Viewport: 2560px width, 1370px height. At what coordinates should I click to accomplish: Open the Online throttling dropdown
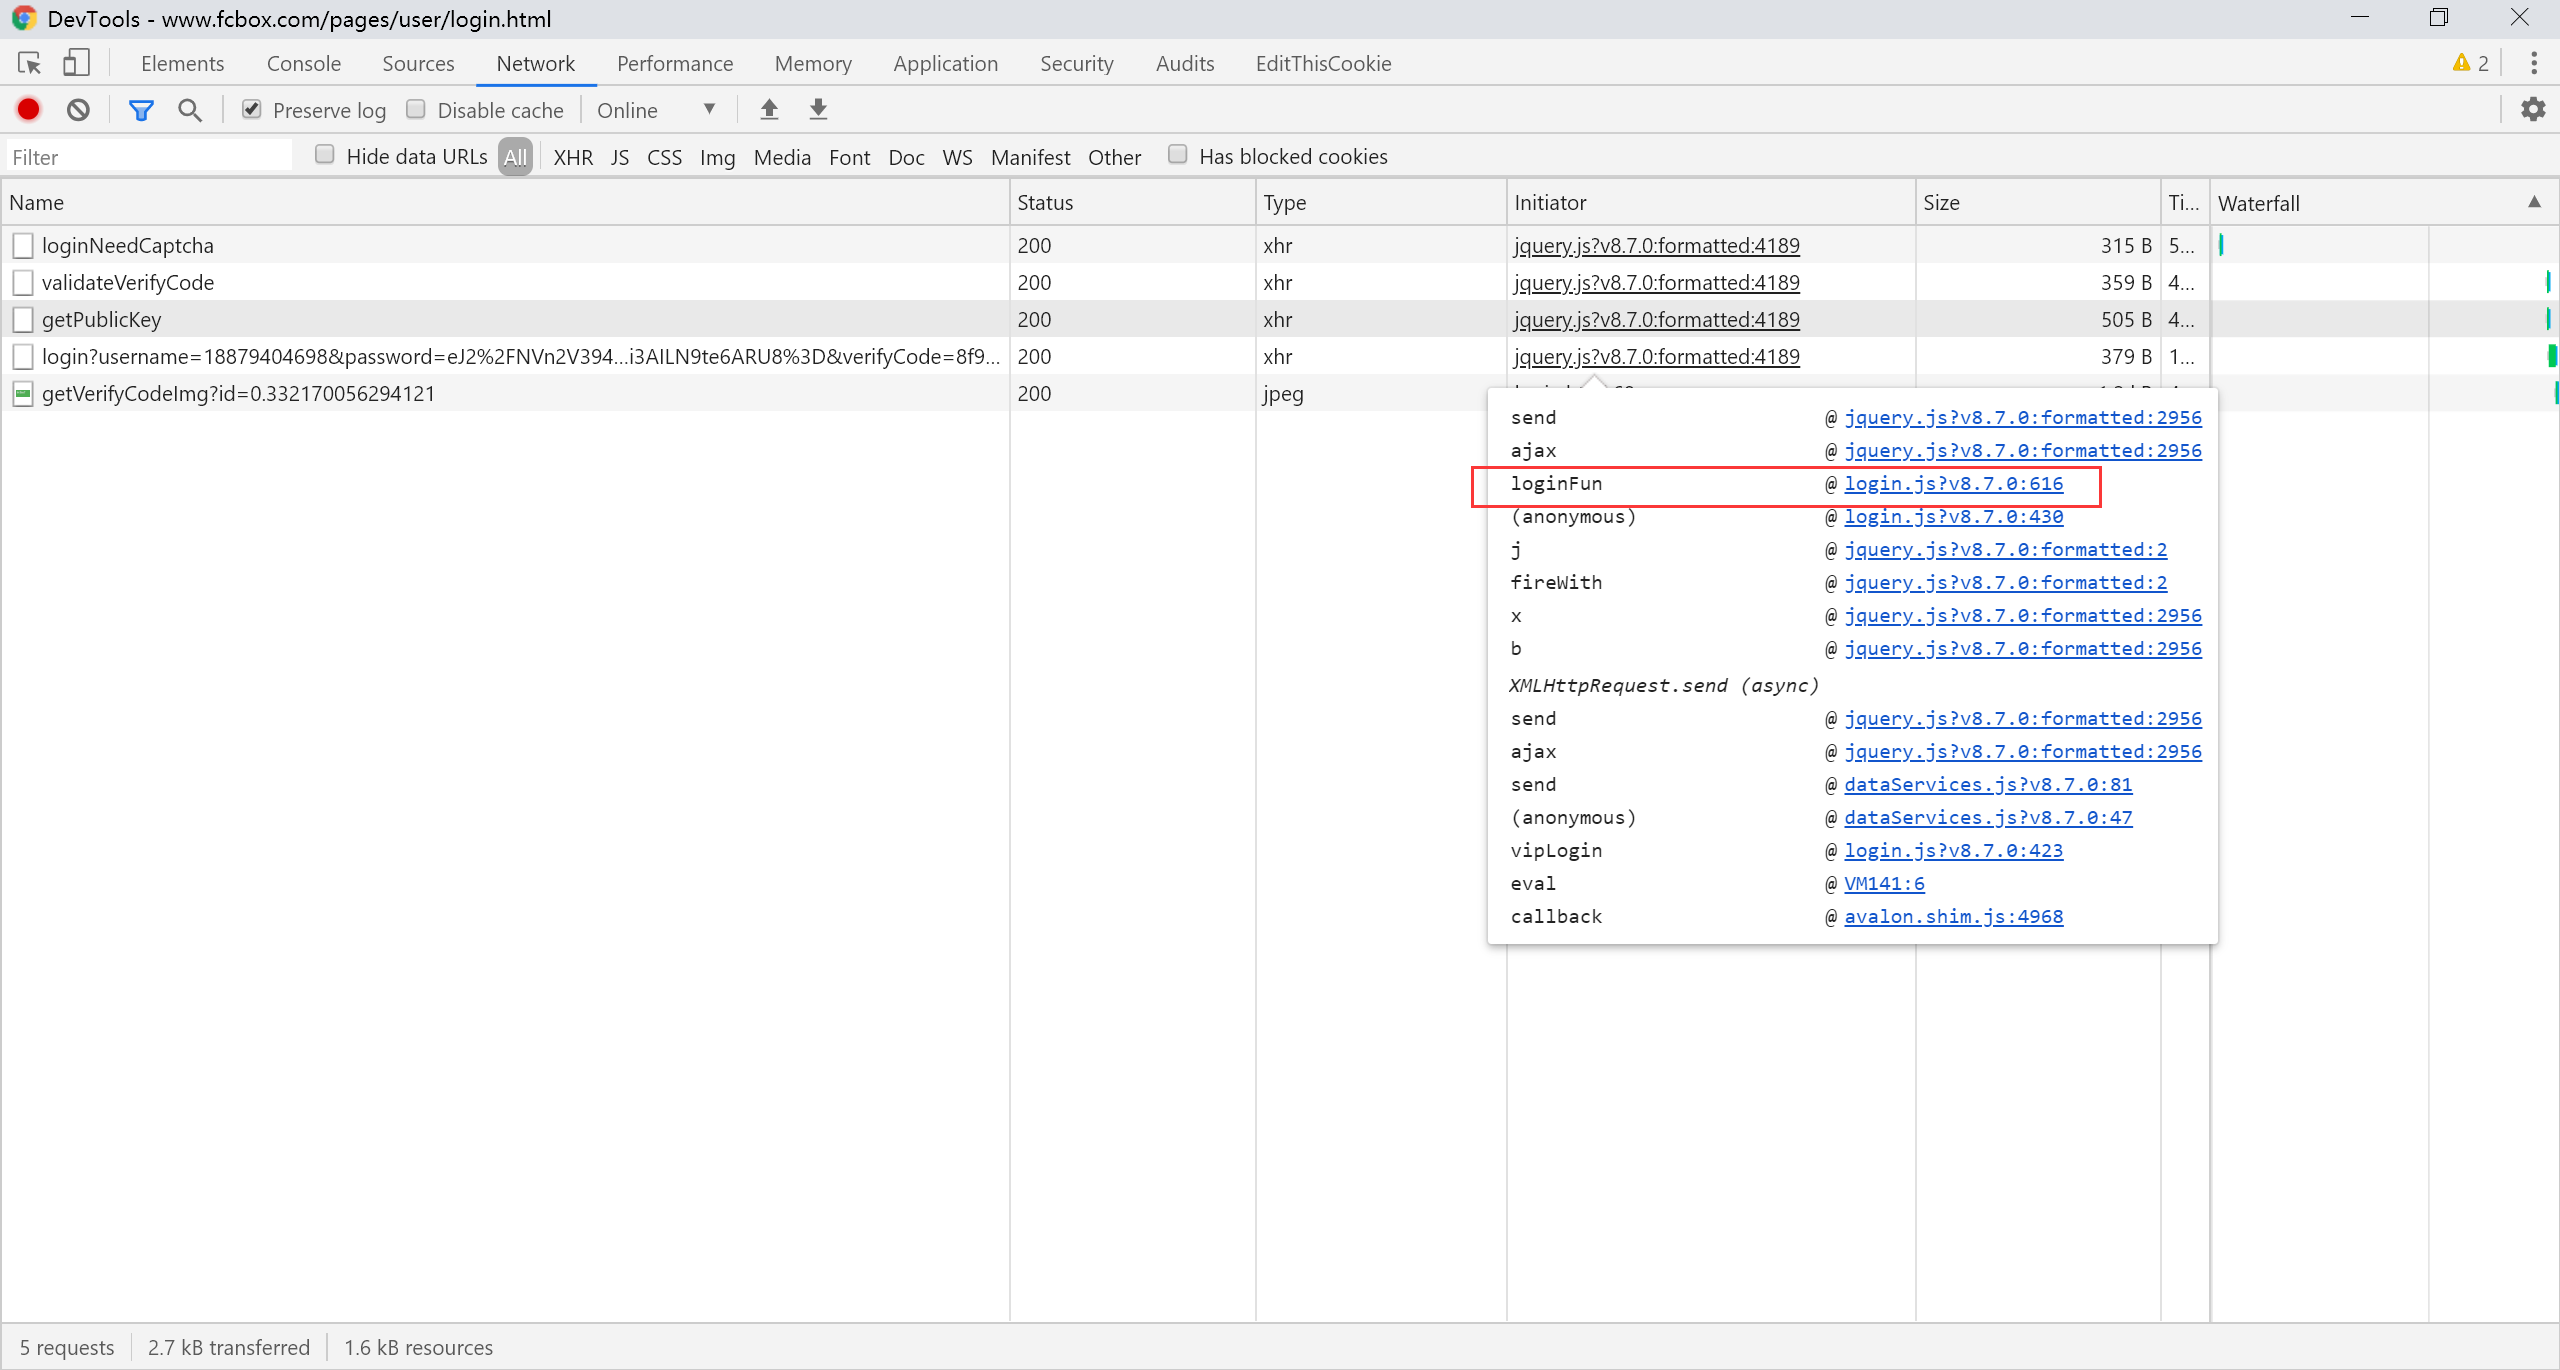point(656,110)
